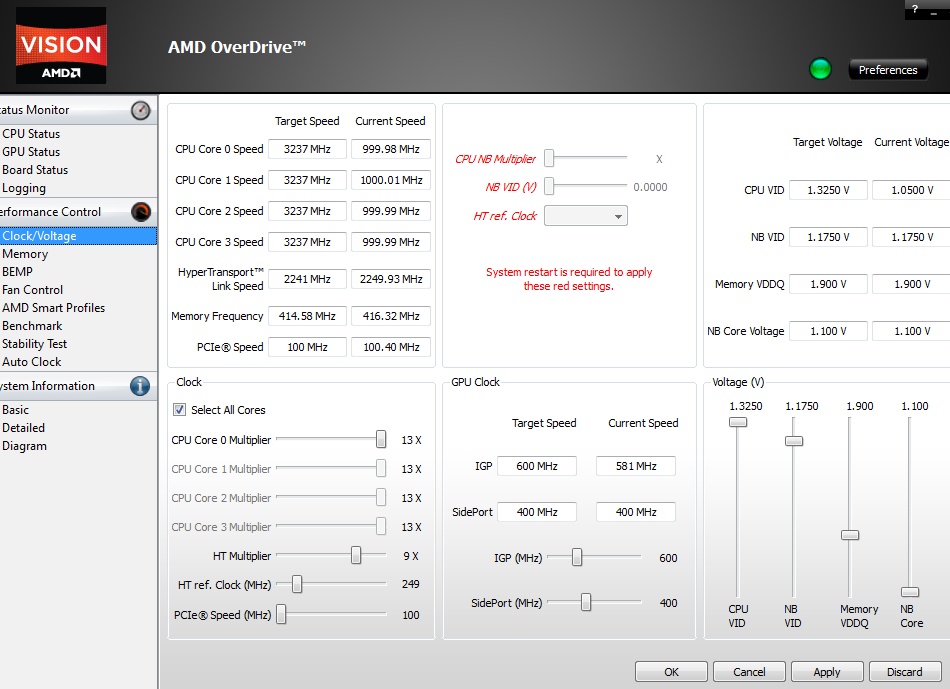Screen dimensions: 950x689
Task: Click the CPU NB Multiplier slider handle
Action: [x=549, y=158]
